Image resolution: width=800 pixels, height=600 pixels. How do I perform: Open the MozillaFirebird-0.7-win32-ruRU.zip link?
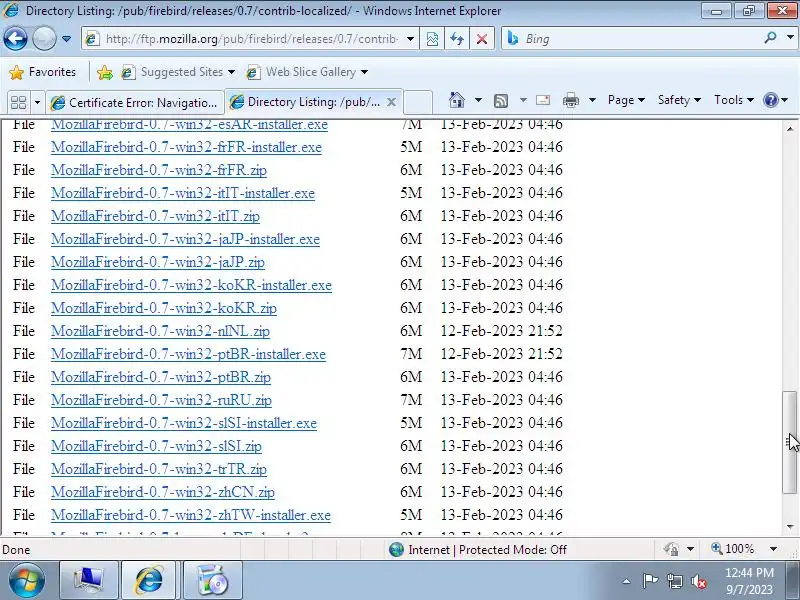[x=161, y=399]
